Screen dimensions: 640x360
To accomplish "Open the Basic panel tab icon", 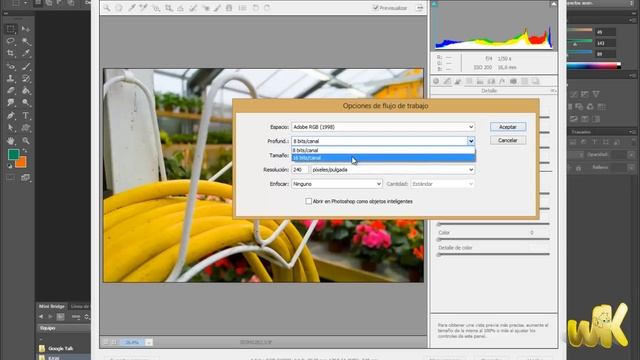I will [x=436, y=81].
